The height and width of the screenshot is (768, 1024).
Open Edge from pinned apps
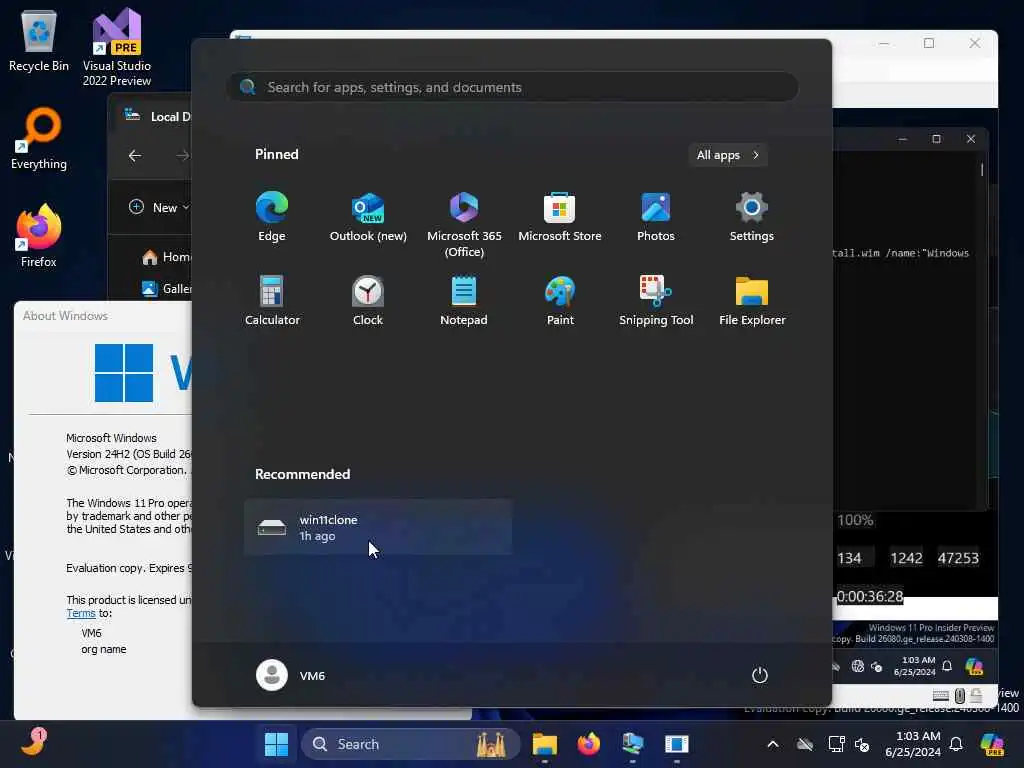[x=272, y=217]
